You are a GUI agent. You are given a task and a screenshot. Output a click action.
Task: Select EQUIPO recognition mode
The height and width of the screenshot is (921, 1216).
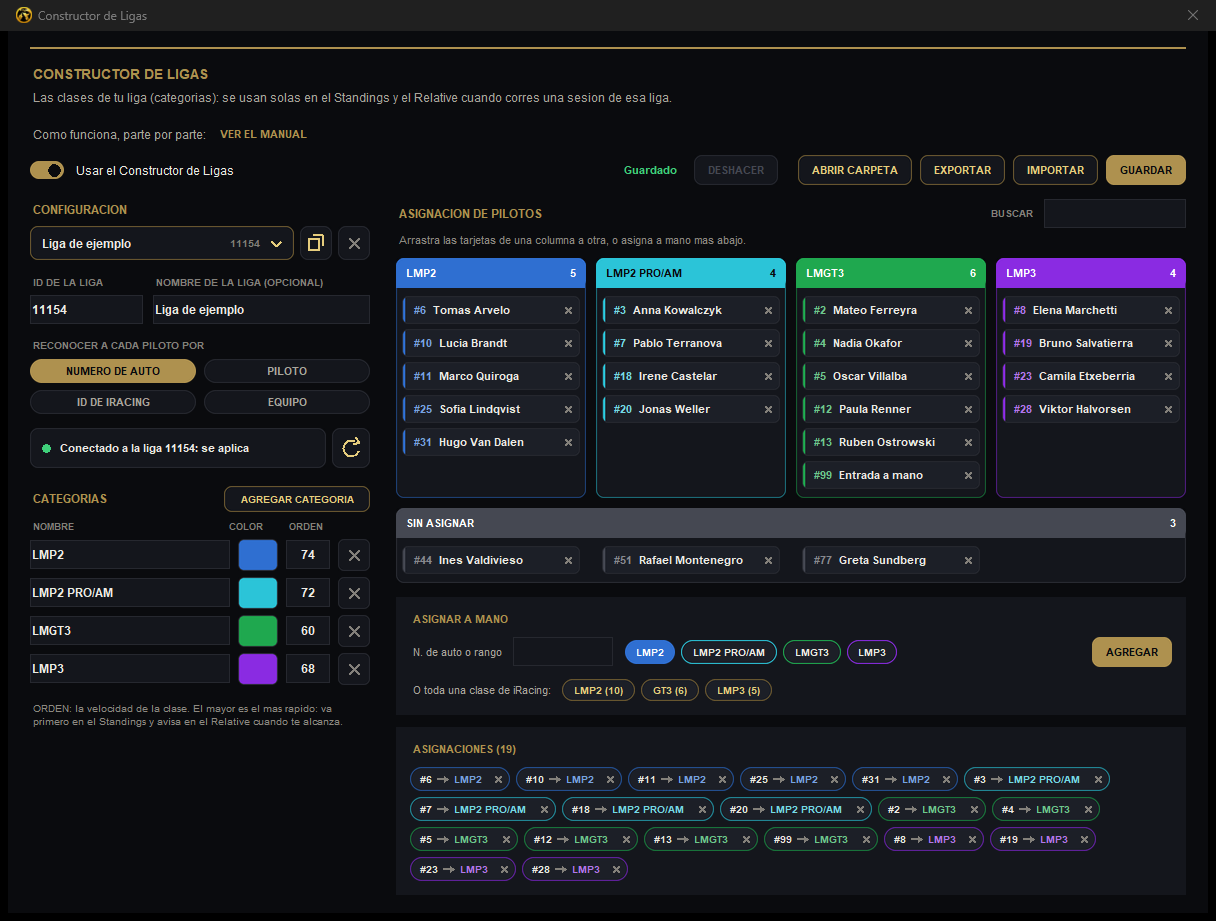pos(287,402)
